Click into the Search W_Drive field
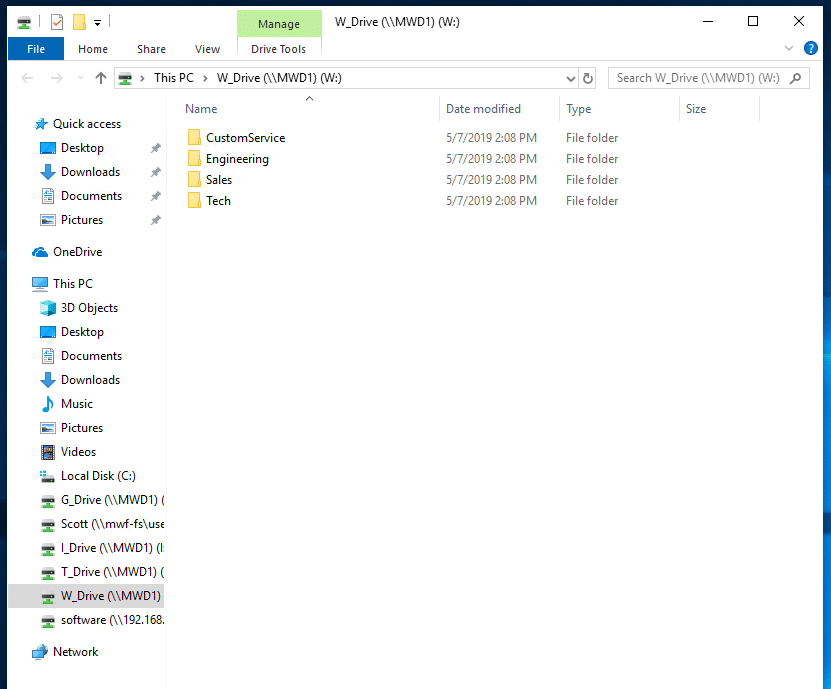 (x=697, y=78)
